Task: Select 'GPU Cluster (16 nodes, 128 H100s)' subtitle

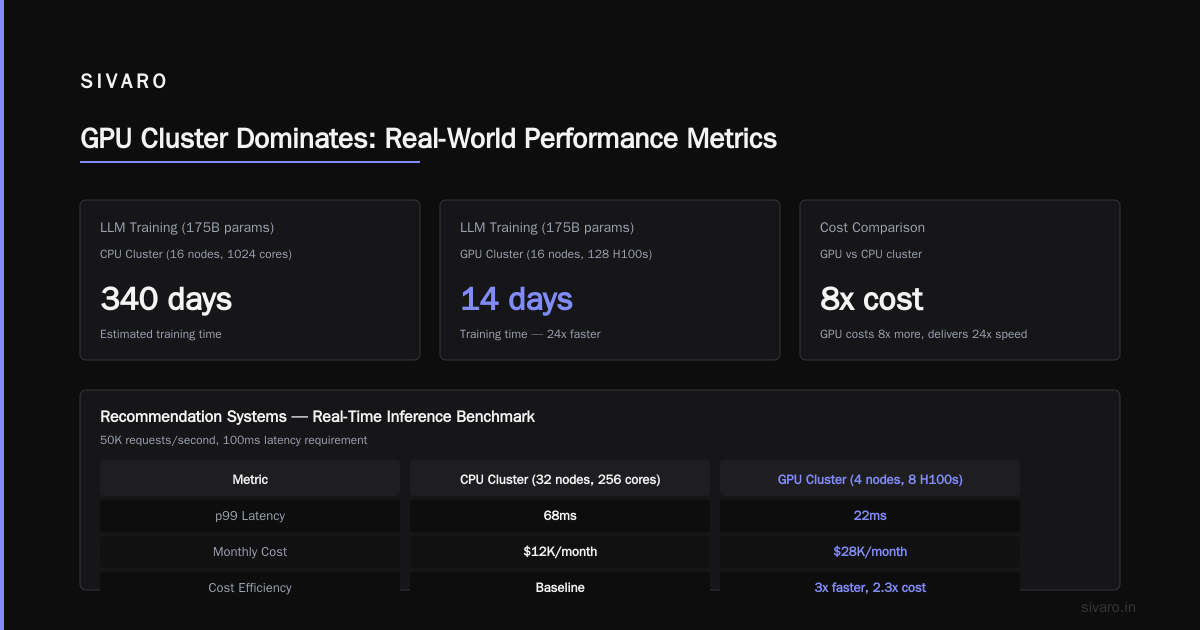Action: click(x=556, y=254)
